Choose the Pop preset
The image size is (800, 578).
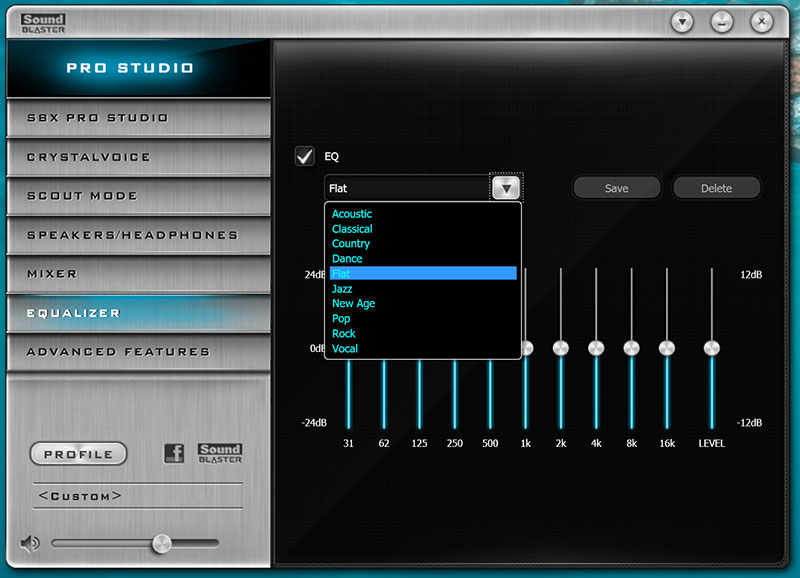point(423,319)
